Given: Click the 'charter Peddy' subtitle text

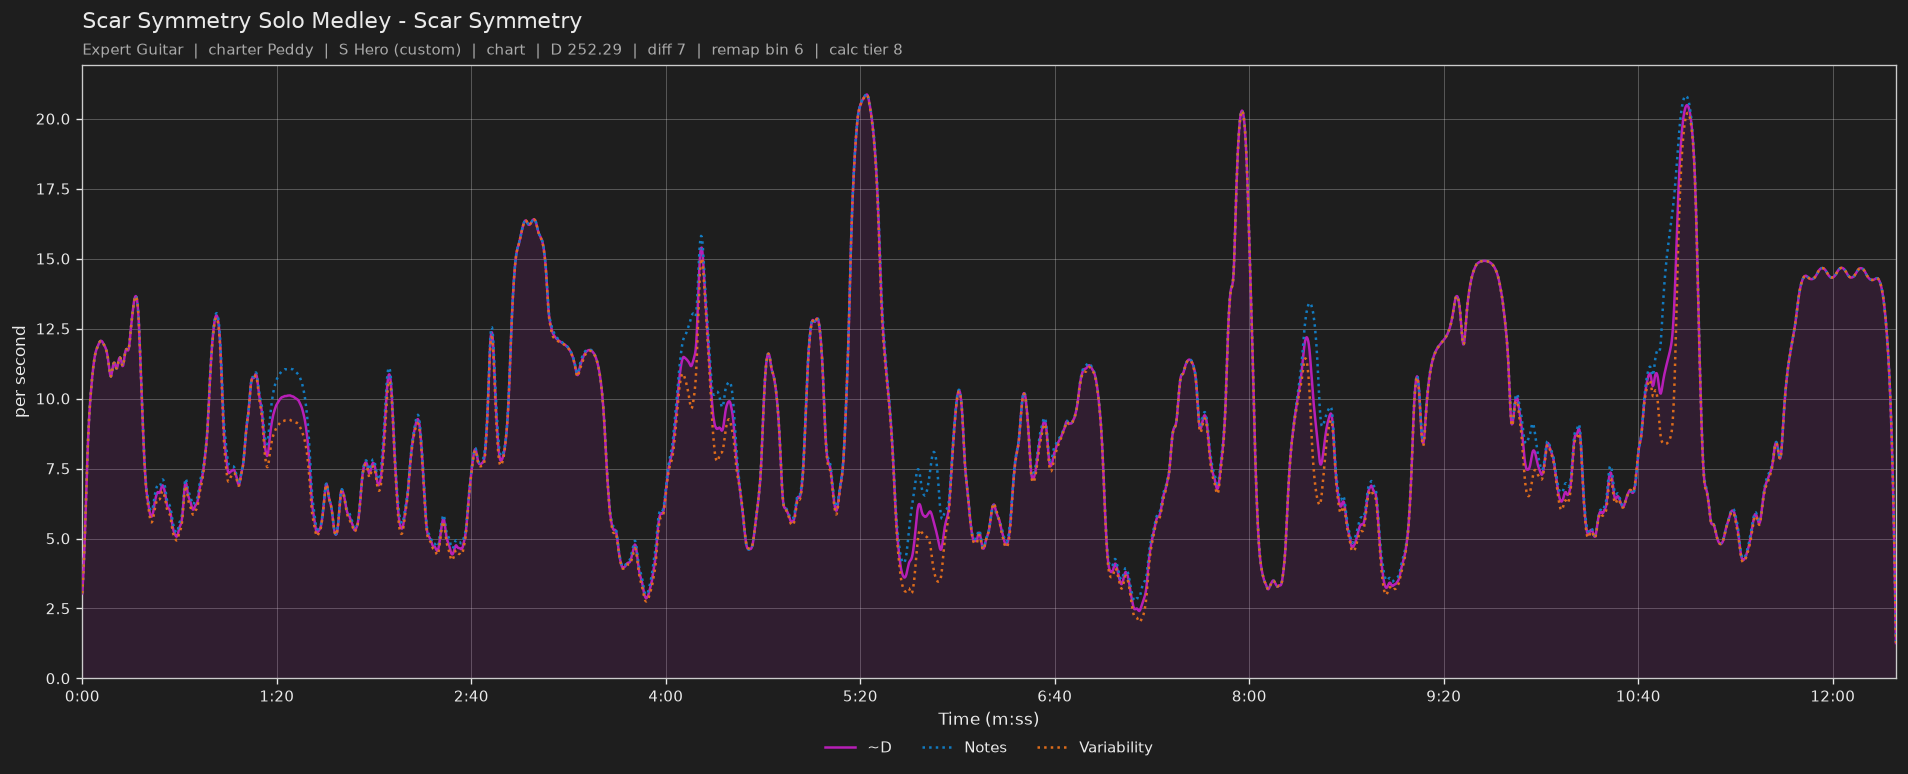Looking at the screenshot, I should 261,49.
